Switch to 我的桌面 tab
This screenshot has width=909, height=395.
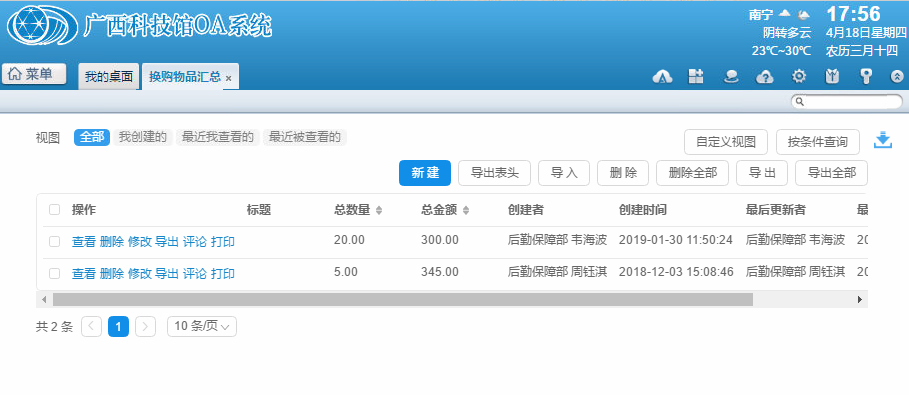pos(109,77)
